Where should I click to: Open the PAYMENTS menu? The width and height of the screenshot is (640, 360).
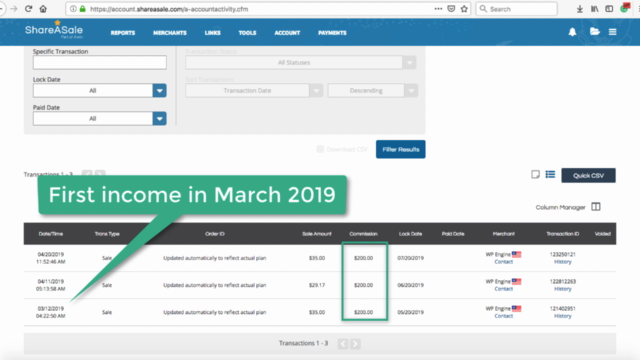click(x=332, y=33)
